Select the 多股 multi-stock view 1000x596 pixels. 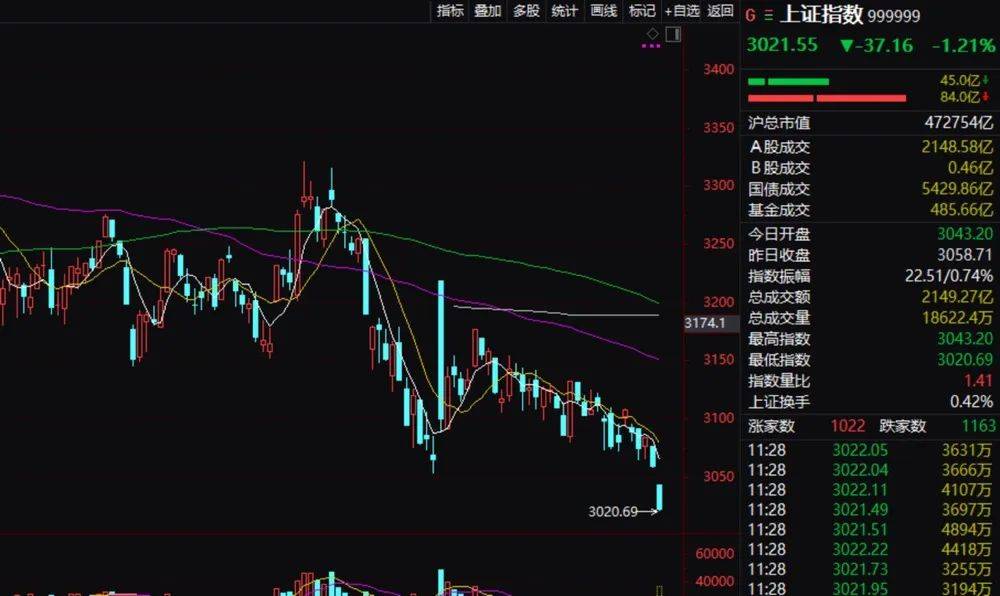pos(526,11)
